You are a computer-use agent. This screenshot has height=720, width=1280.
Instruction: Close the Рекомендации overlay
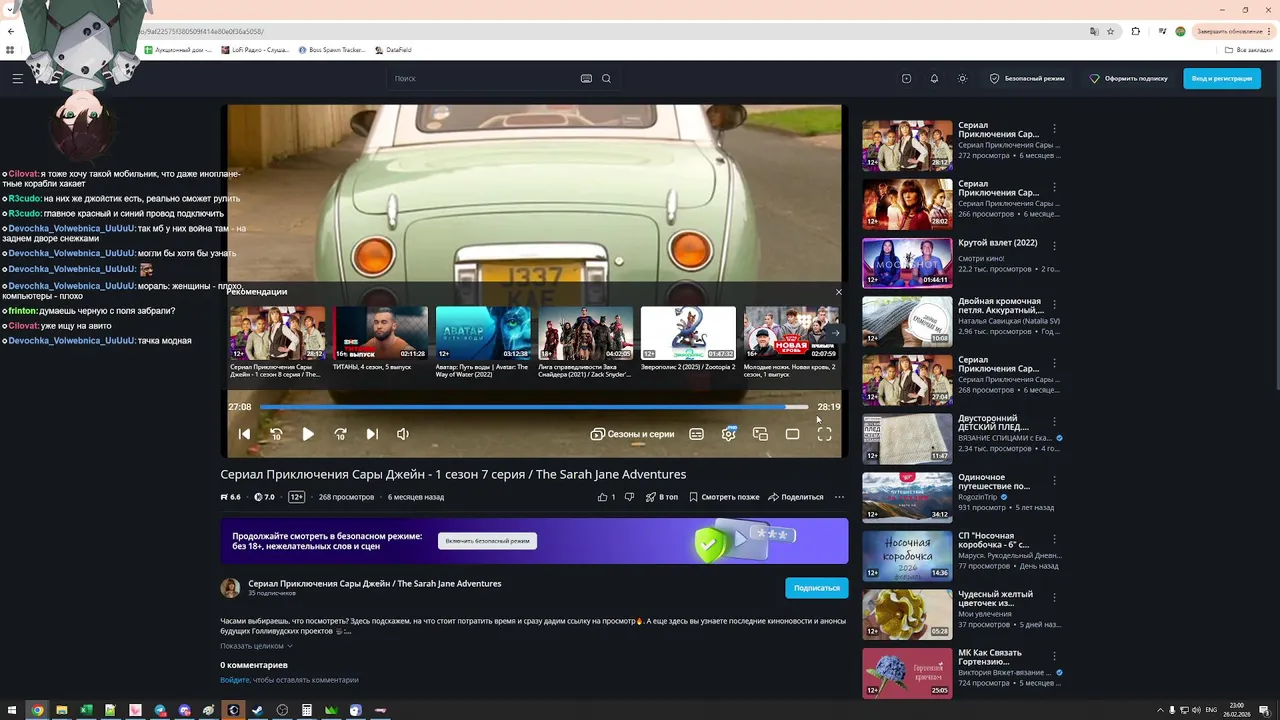pyautogui.click(x=838, y=292)
